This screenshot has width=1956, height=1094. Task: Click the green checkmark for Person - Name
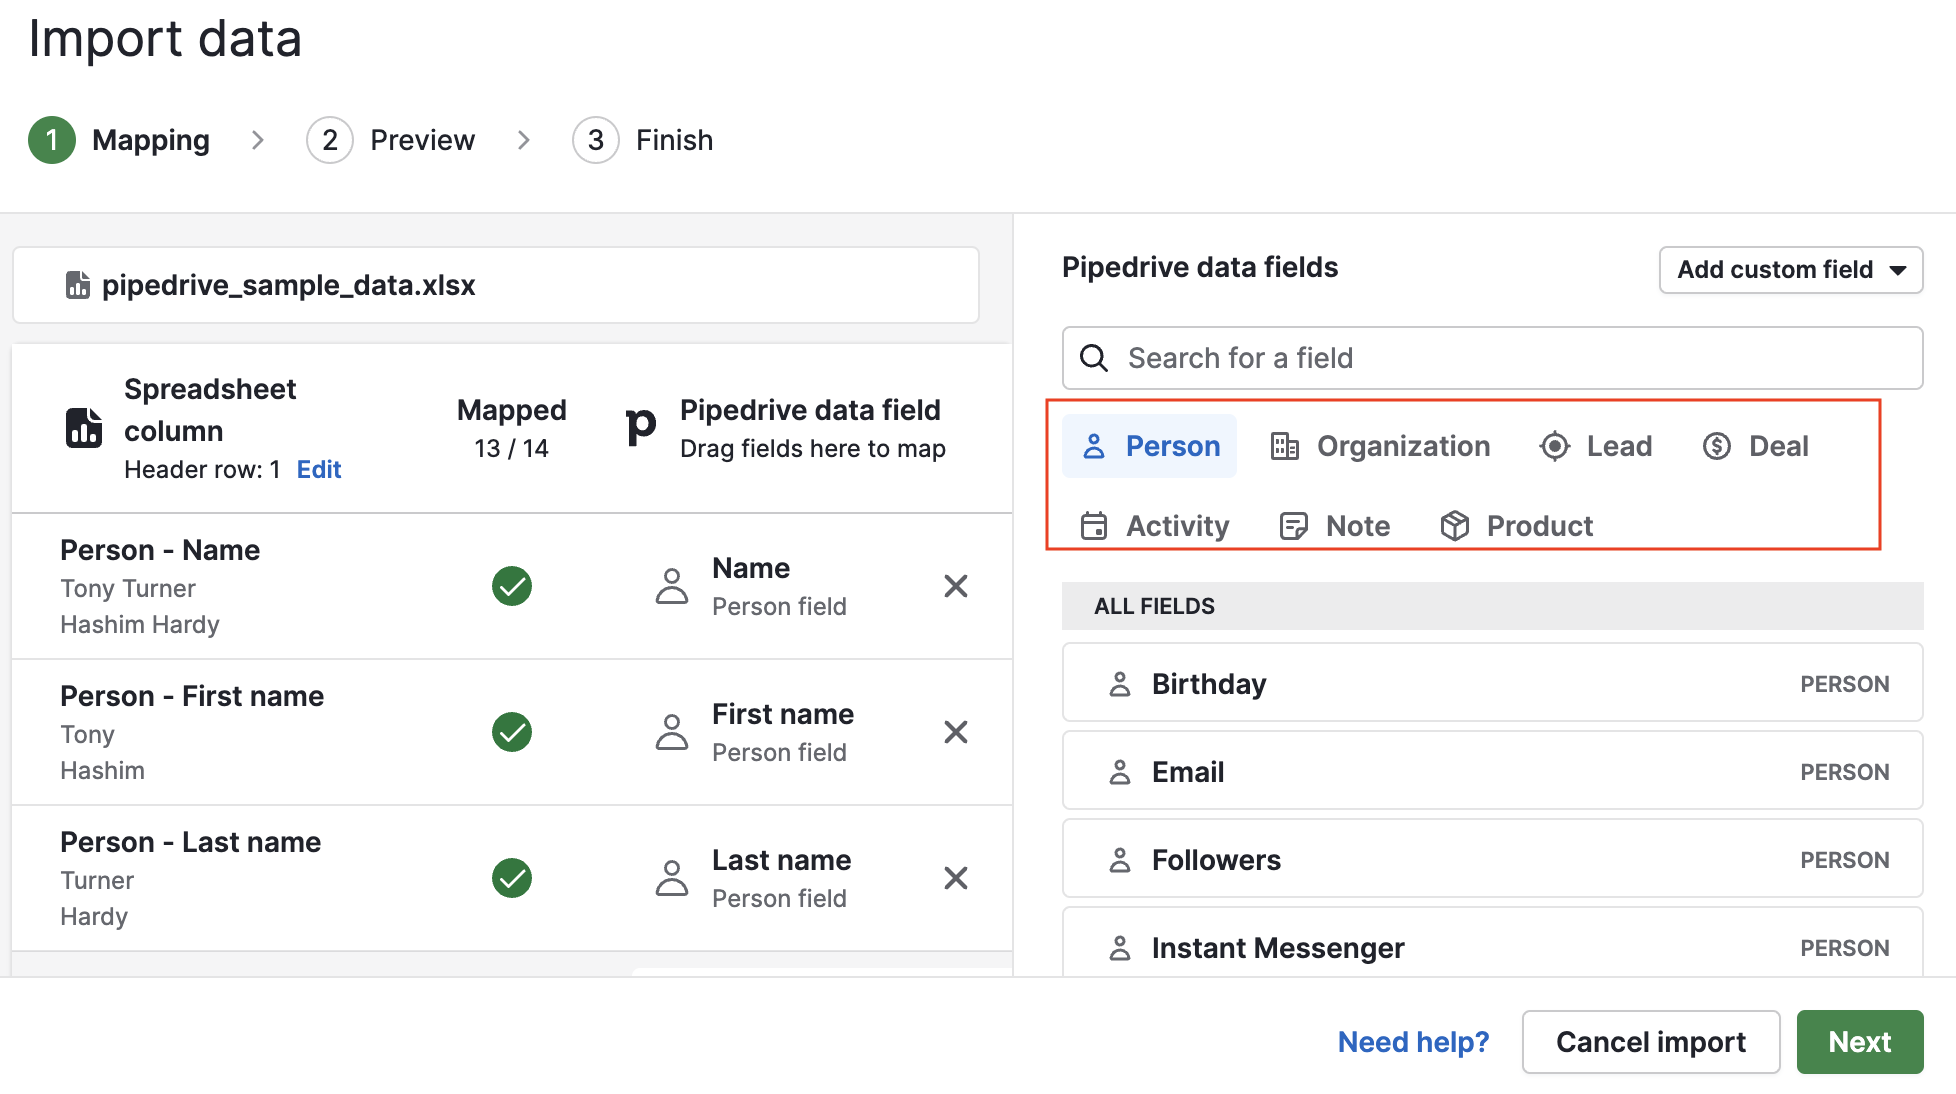click(x=512, y=586)
